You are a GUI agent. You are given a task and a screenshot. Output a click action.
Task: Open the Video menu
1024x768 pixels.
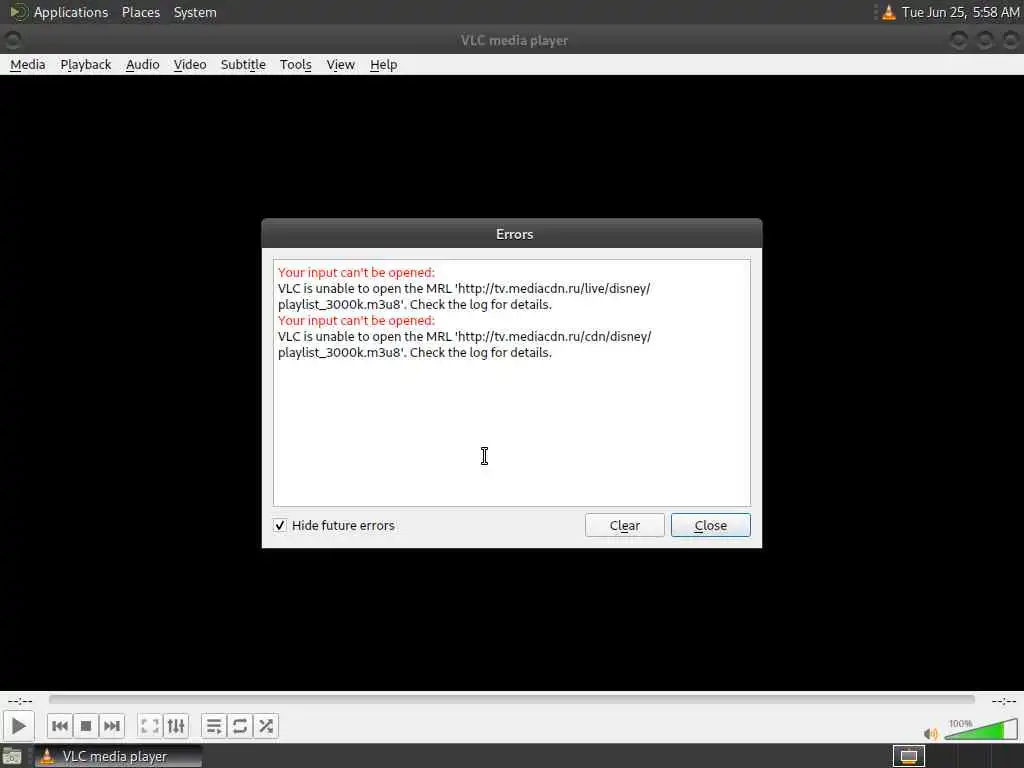tap(189, 65)
